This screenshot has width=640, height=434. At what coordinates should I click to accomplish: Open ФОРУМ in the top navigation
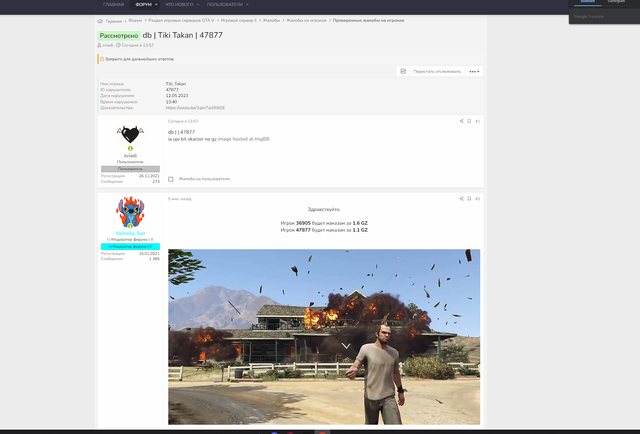tap(143, 5)
